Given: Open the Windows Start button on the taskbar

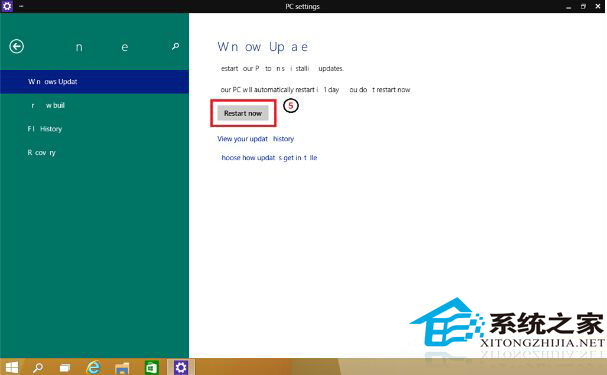Looking at the screenshot, I should (x=12, y=367).
